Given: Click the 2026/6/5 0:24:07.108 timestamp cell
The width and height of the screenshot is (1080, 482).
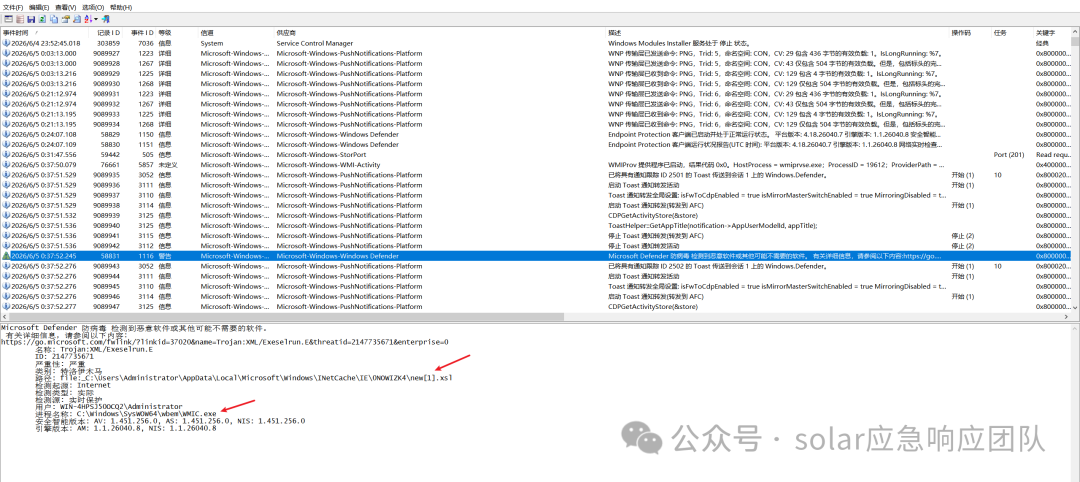Looking at the screenshot, I should pyautogui.click(x=45, y=134).
